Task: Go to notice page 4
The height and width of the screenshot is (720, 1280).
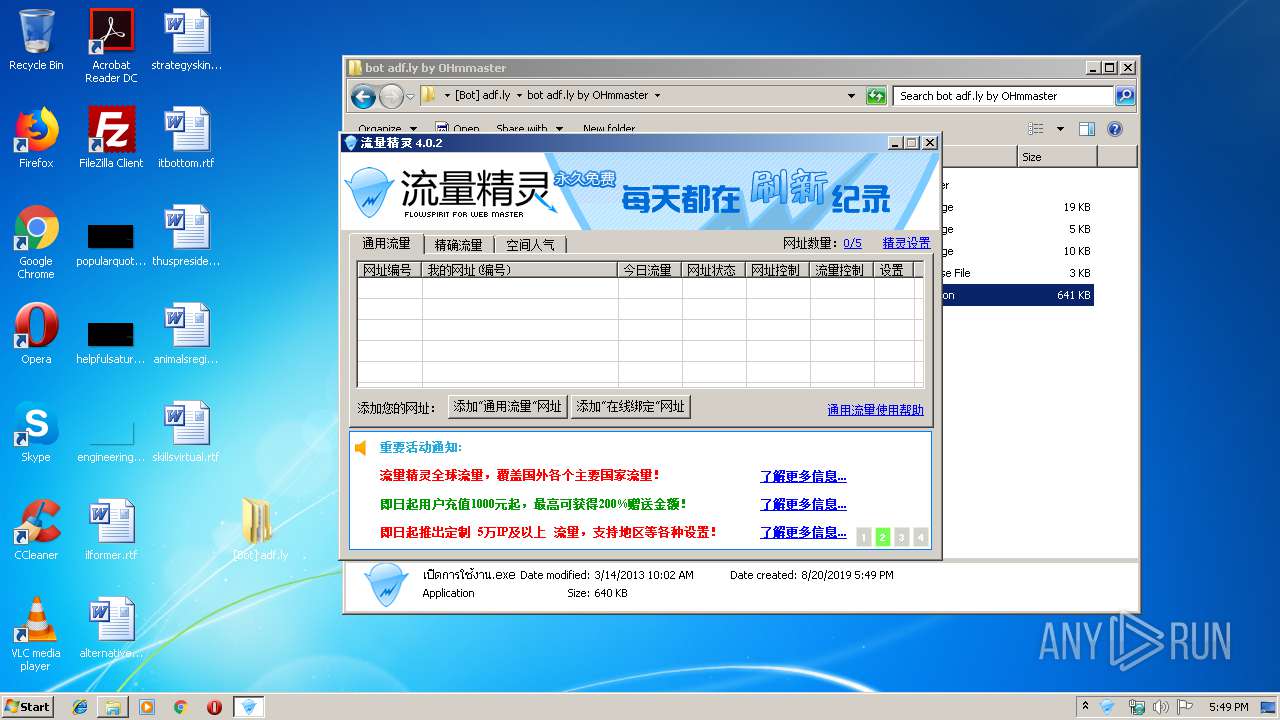Action: (x=921, y=537)
